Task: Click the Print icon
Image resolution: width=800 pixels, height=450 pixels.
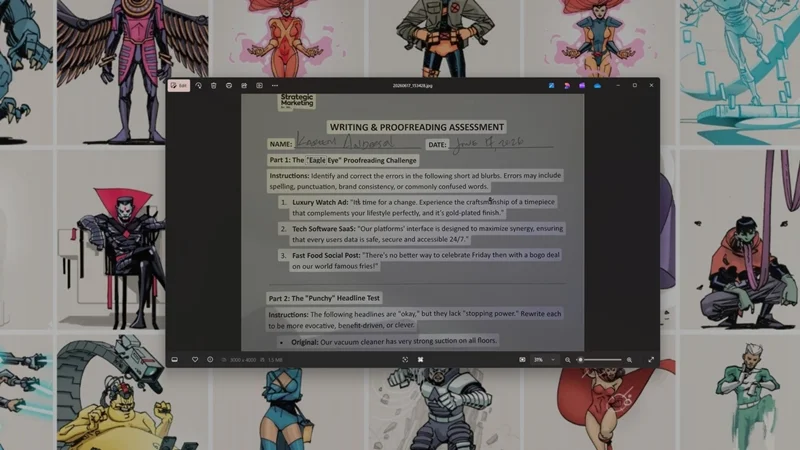Action: coord(229,86)
